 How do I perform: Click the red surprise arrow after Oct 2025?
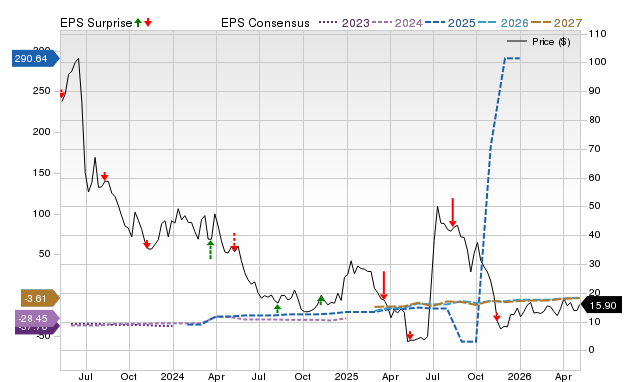click(497, 317)
